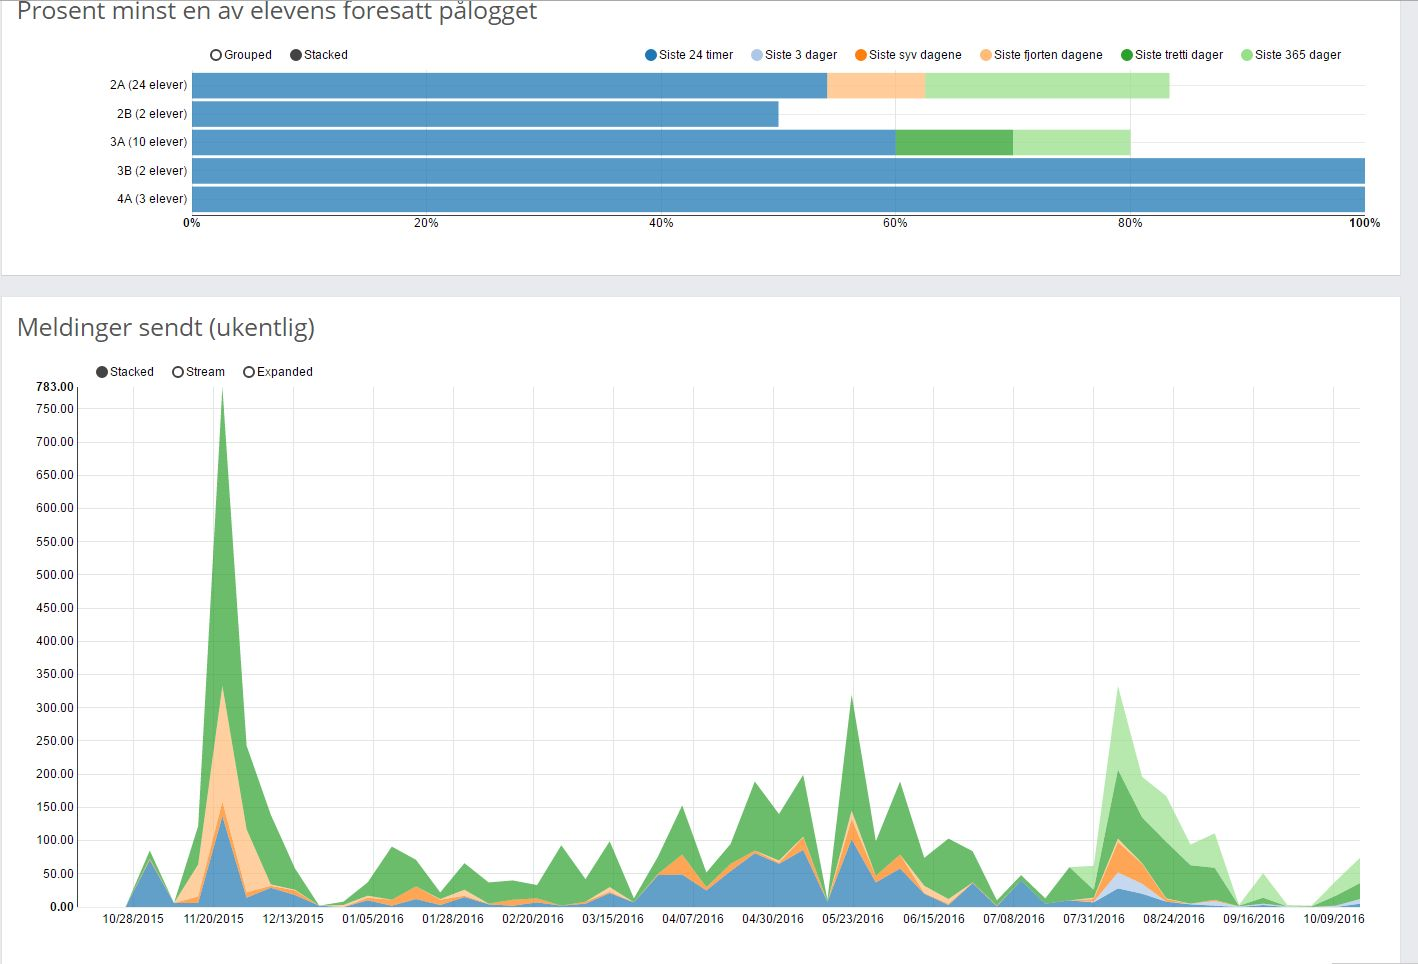Click the blue bar for 2A (24 elever)
The image size is (1418, 964).
click(x=509, y=85)
